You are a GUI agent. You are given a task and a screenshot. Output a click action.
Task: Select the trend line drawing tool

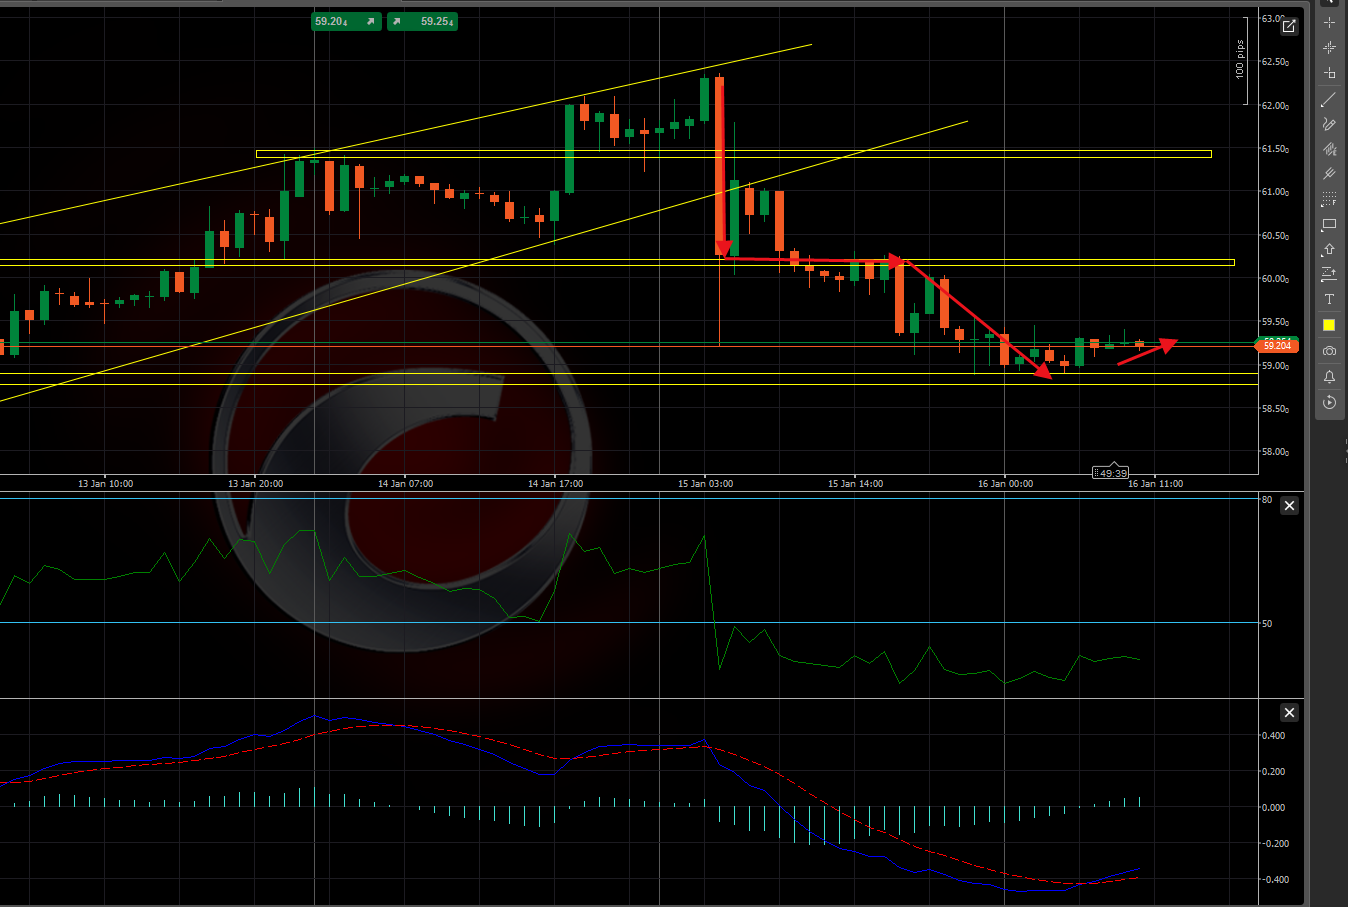(x=1329, y=99)
